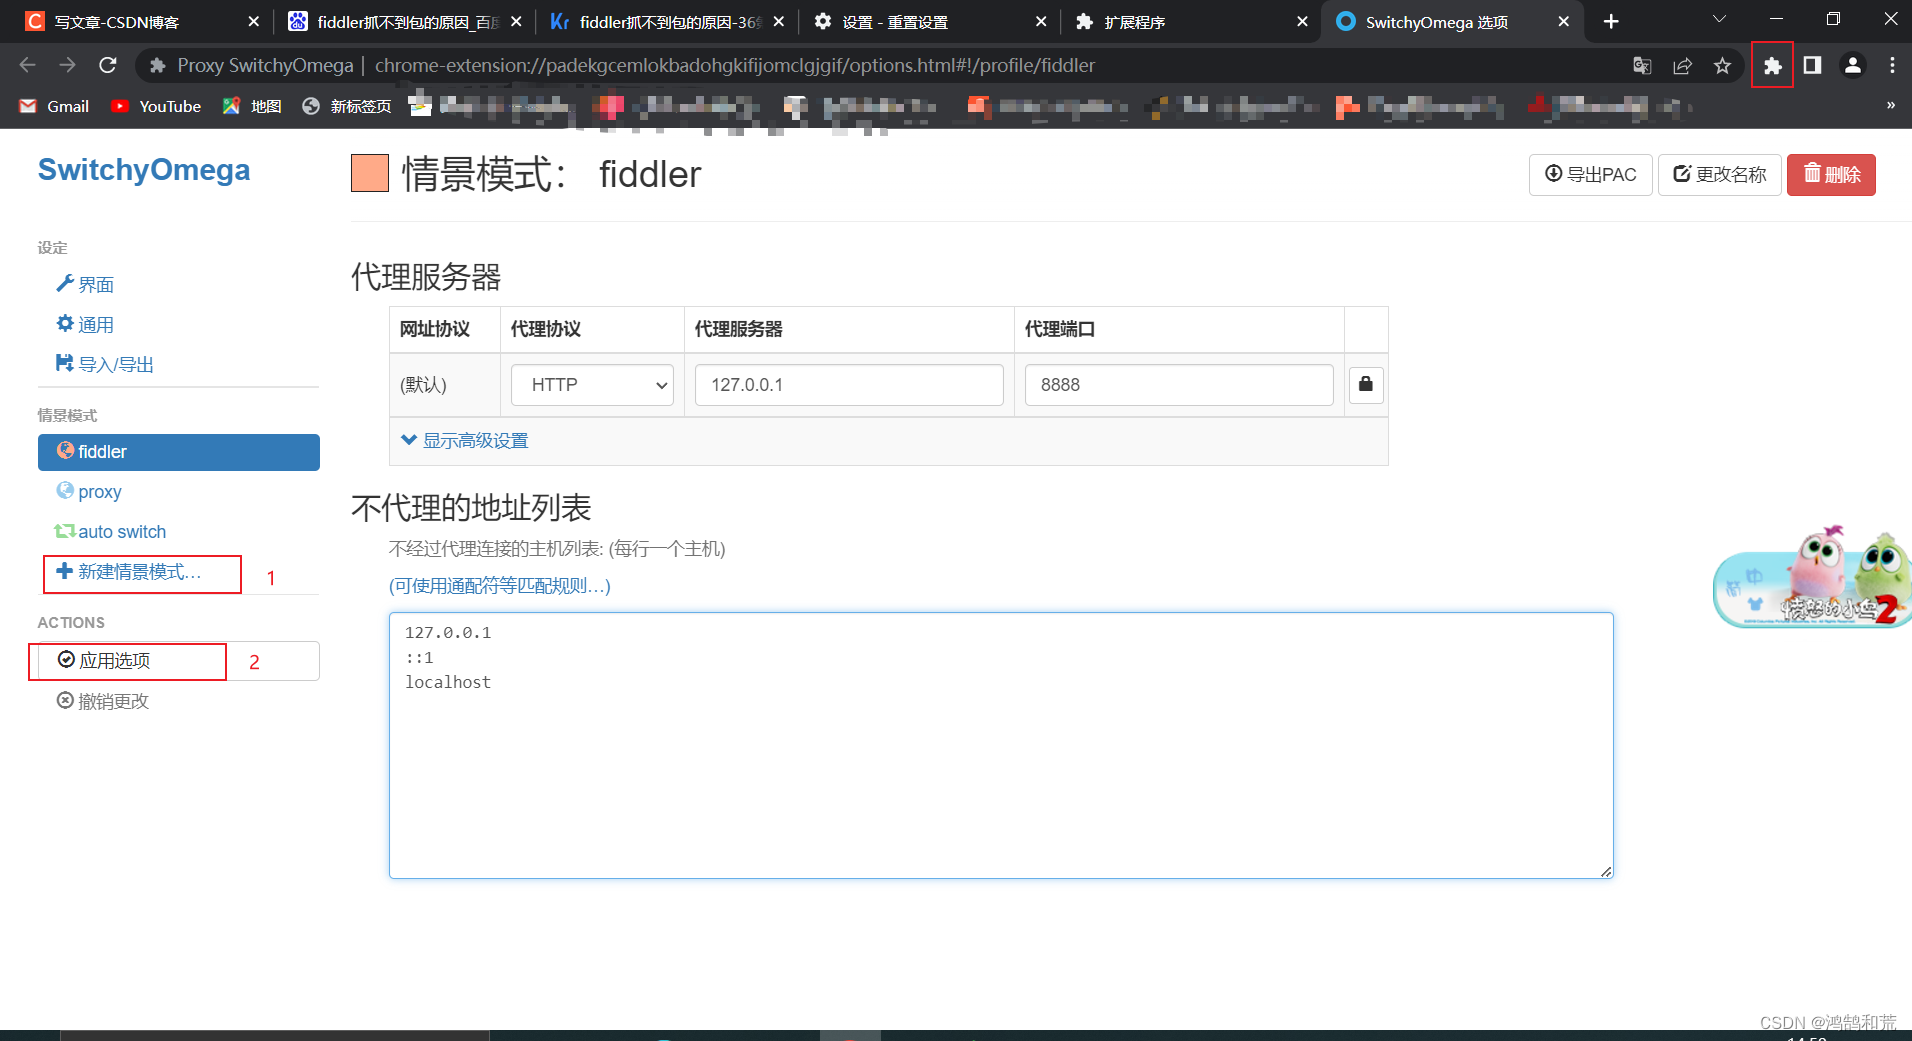Screen dimensions: 1912x1041
Task: Click the proxy server 127.0.0.1 field
Action: [x=849, y=385]
